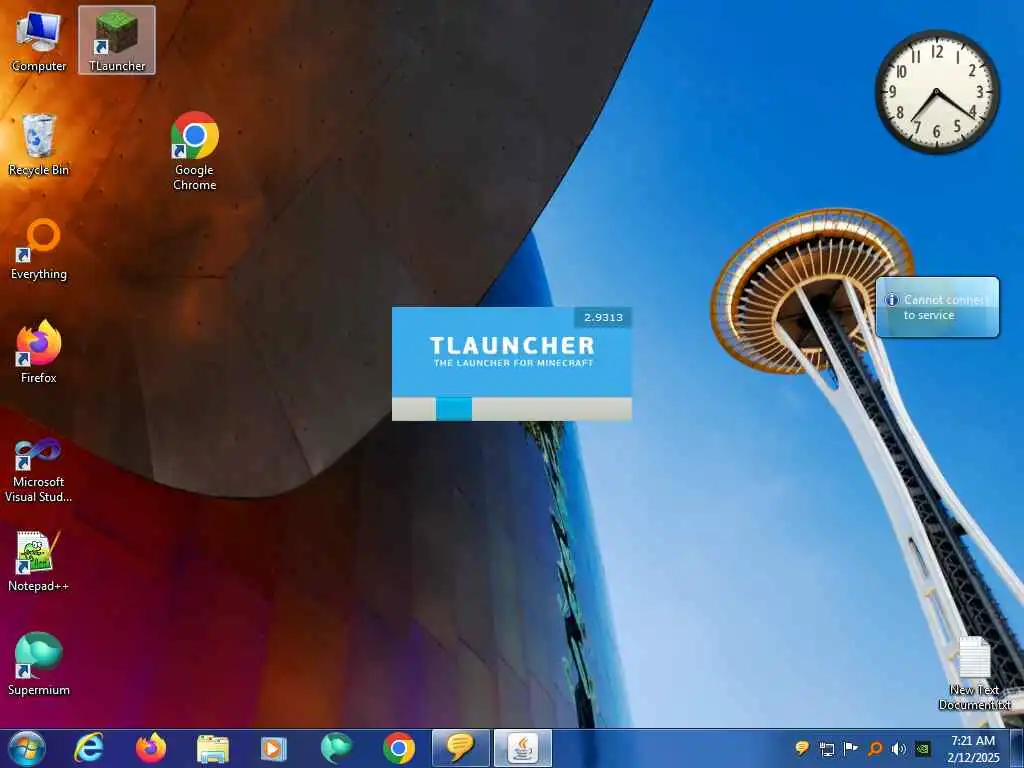
Task: Open the volume speaker tray icon
Action: pyautogui.click(x=899, y=748)
